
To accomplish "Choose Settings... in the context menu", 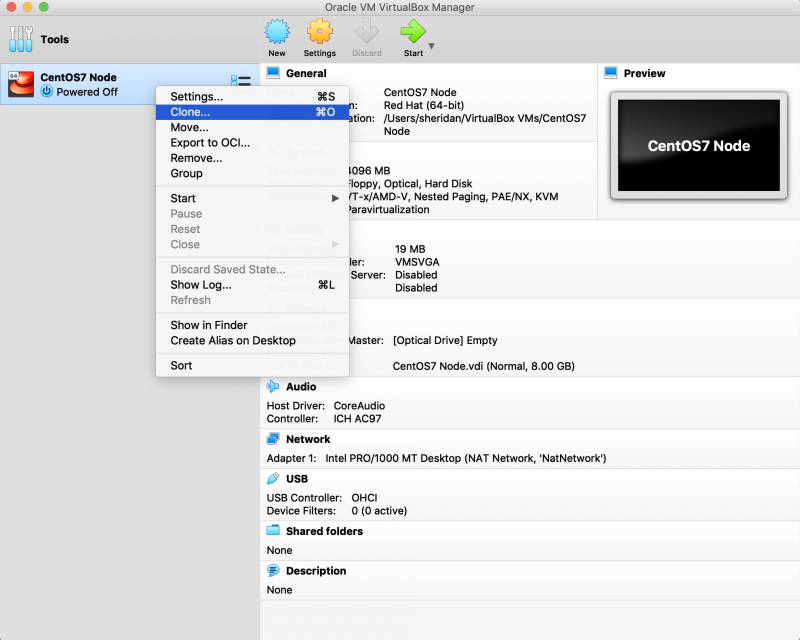I will coord(253,96).
